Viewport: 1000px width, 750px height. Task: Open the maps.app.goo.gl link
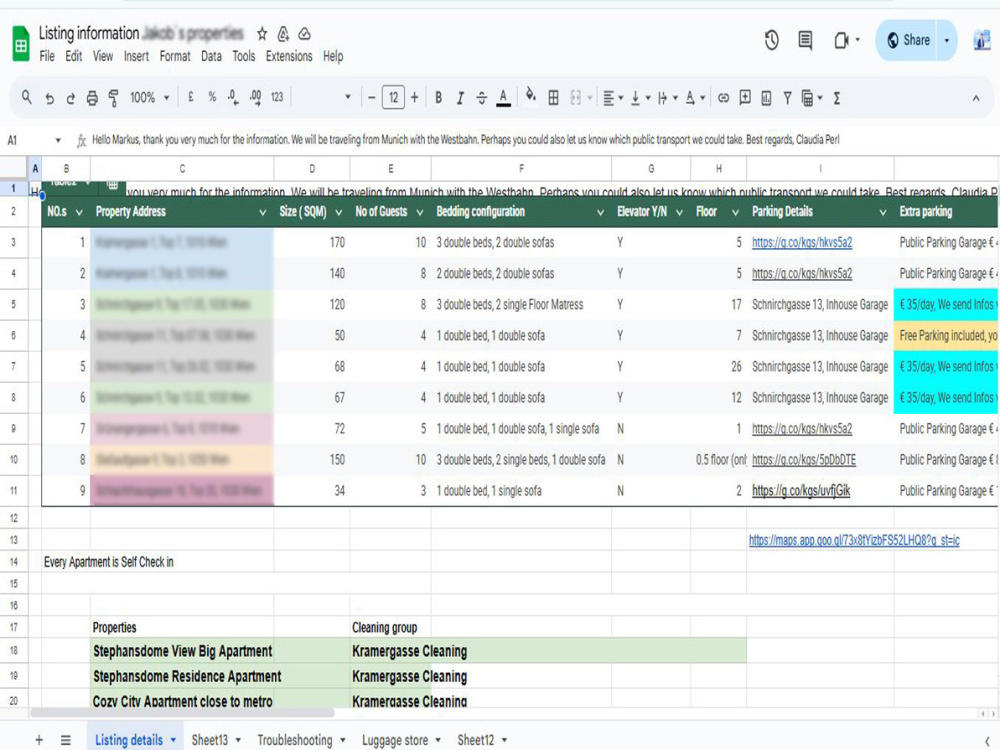coord(854,540)
